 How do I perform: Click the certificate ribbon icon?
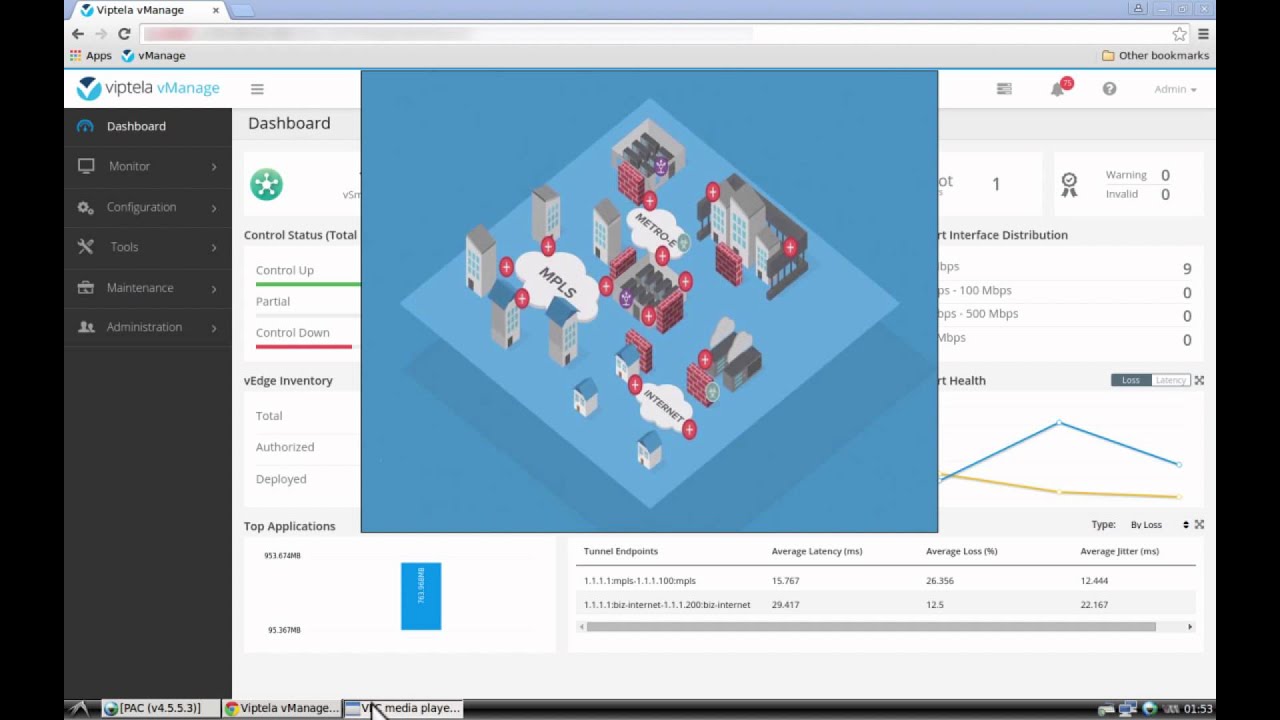tap(1069, 184)
